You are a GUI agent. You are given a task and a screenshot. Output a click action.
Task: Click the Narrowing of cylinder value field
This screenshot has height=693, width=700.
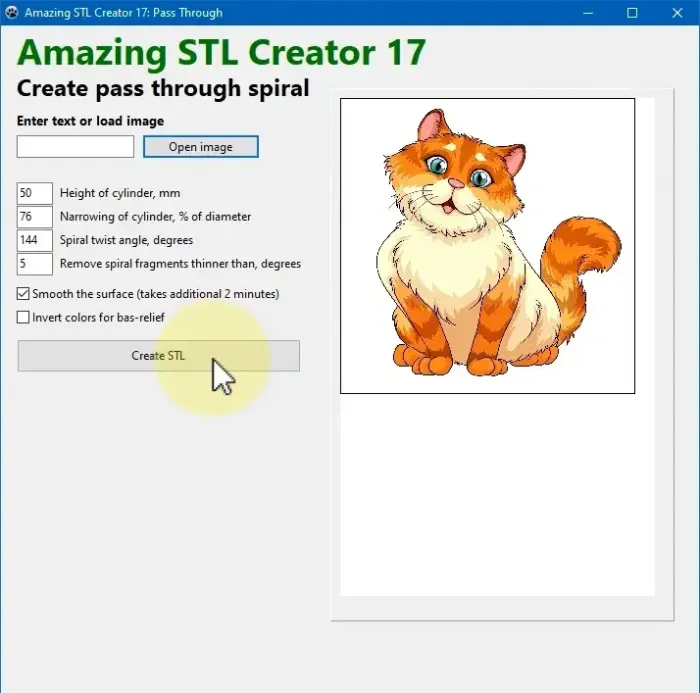pyautogui.click(x=35, y=217)
